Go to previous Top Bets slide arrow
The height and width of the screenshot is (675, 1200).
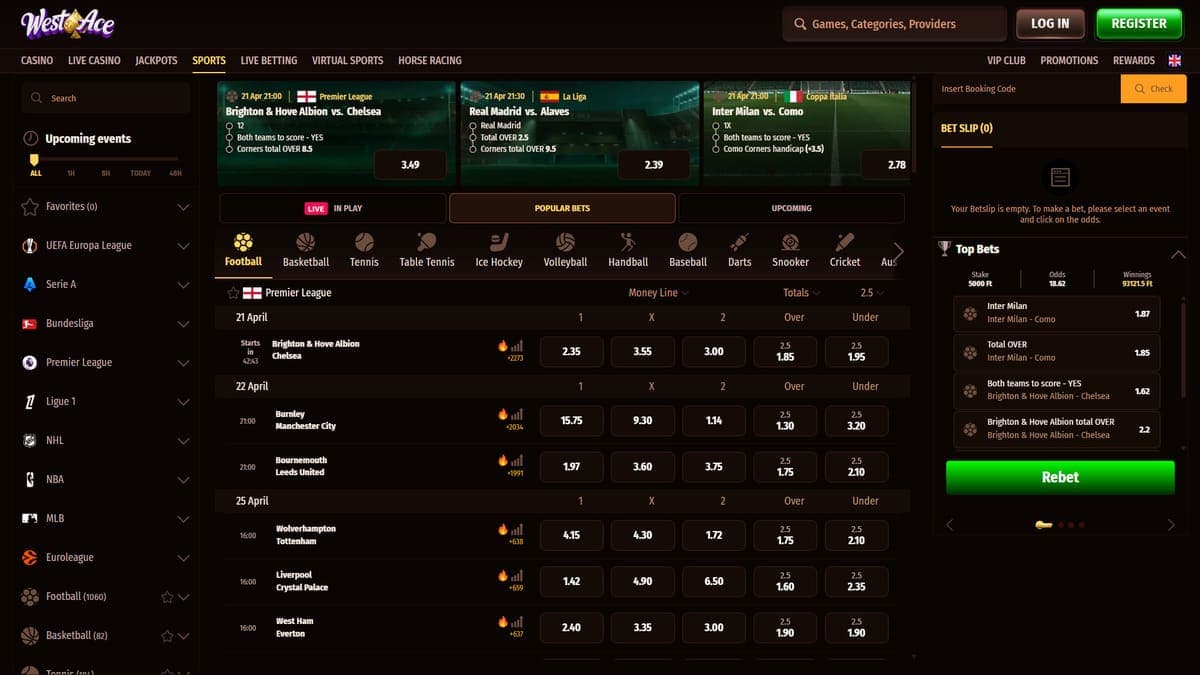(x=949, y=524)
